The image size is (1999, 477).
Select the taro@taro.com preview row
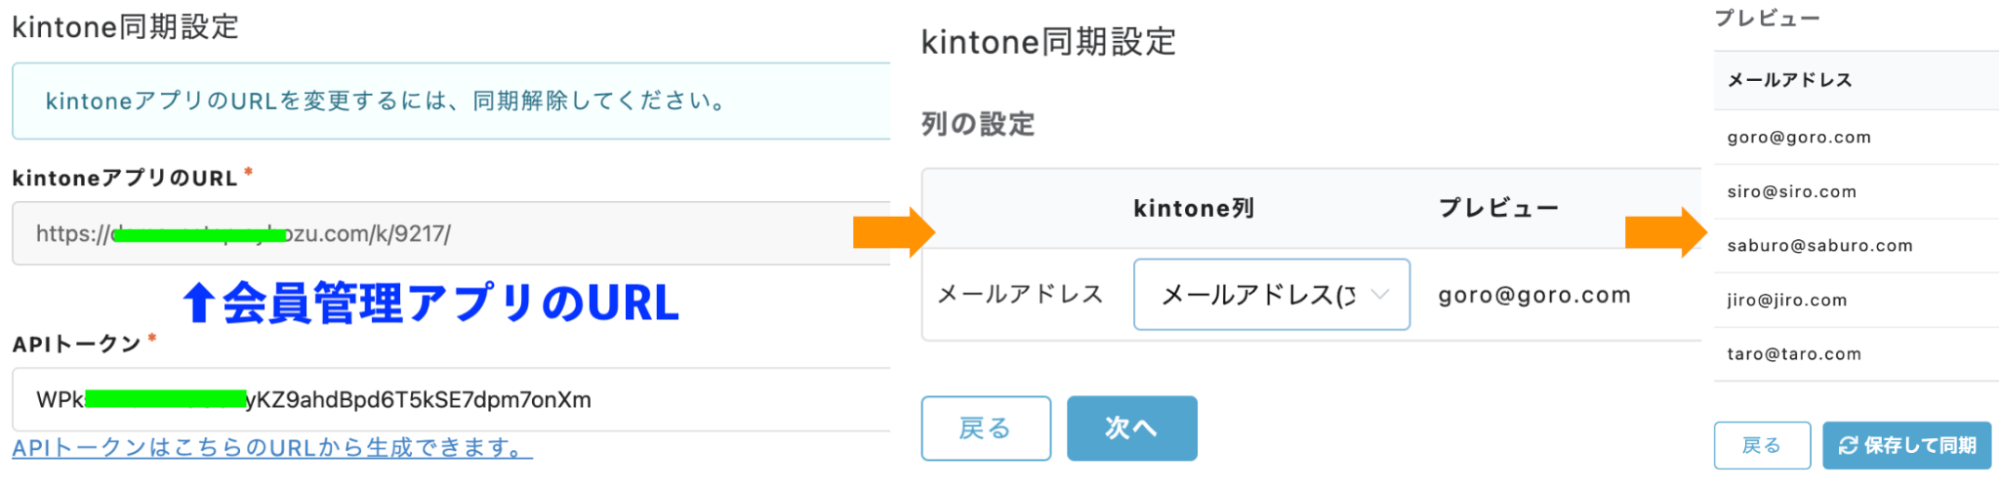pos(1856,354)
